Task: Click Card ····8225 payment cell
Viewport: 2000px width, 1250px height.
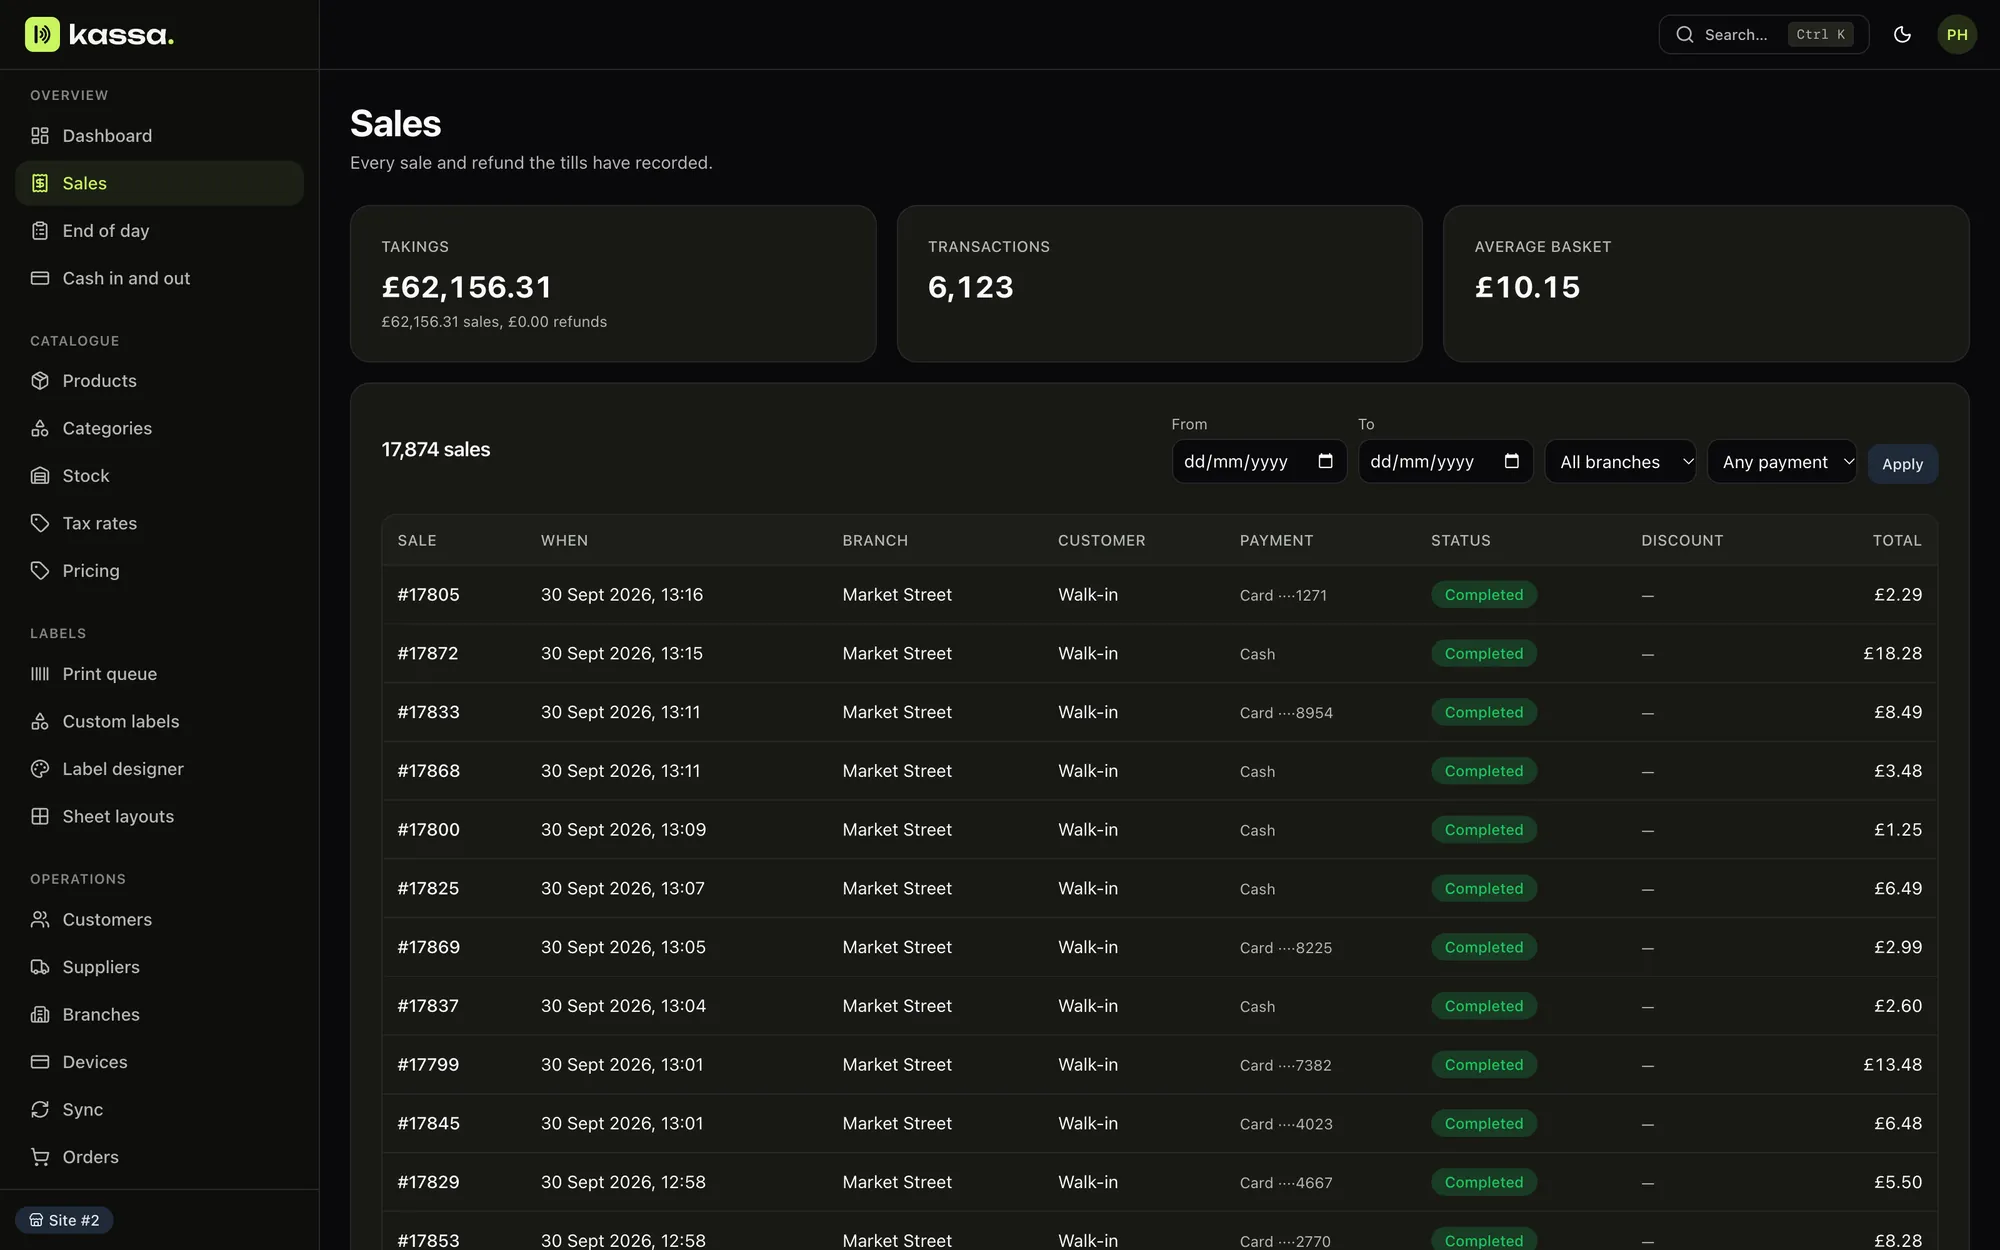Action: click(1285, 948)
